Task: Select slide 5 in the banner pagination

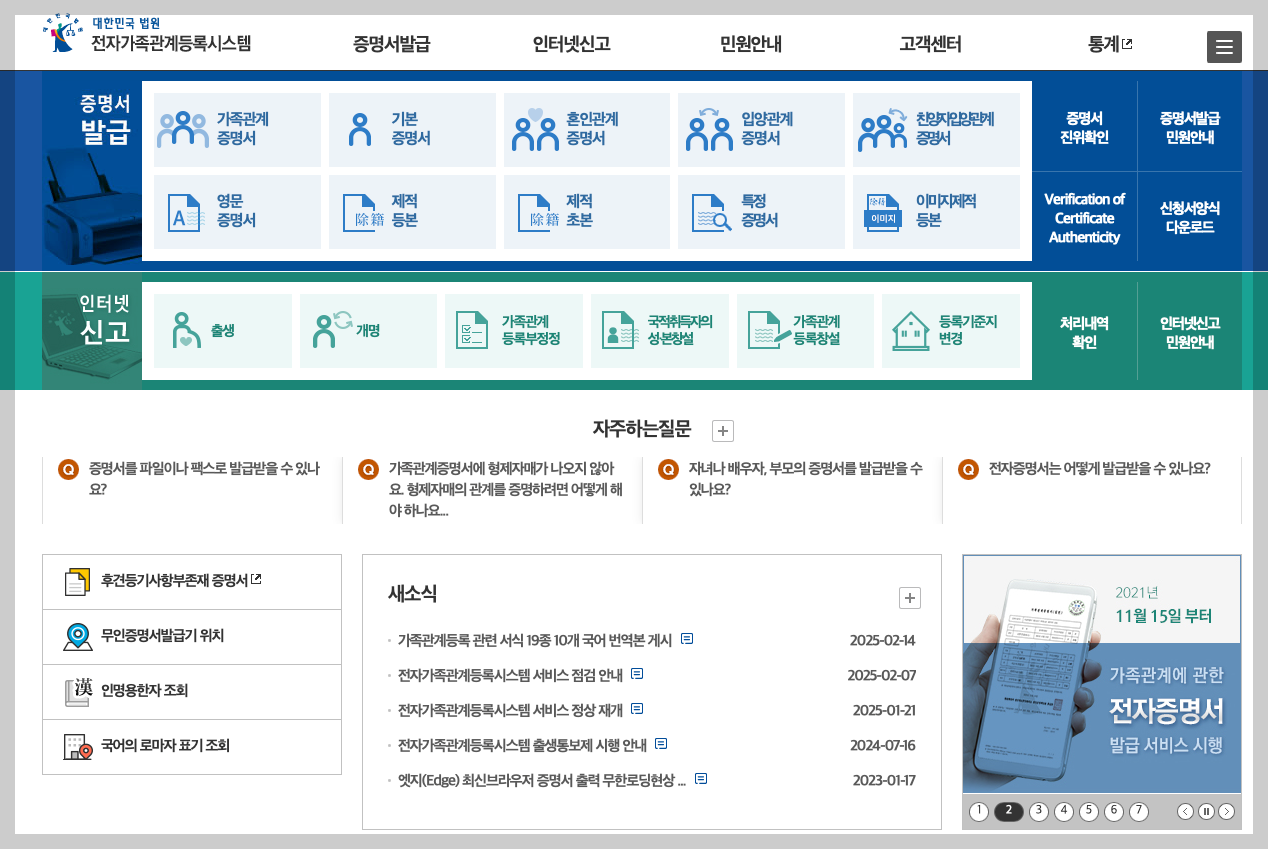Action: point(1088,811)
